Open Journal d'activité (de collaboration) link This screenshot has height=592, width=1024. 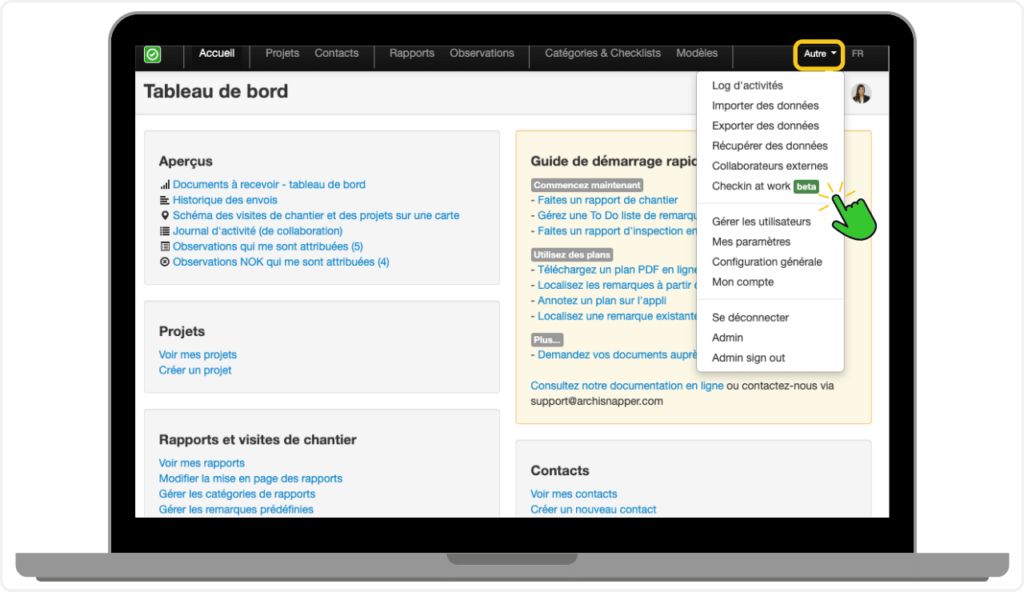coord(257,231)
